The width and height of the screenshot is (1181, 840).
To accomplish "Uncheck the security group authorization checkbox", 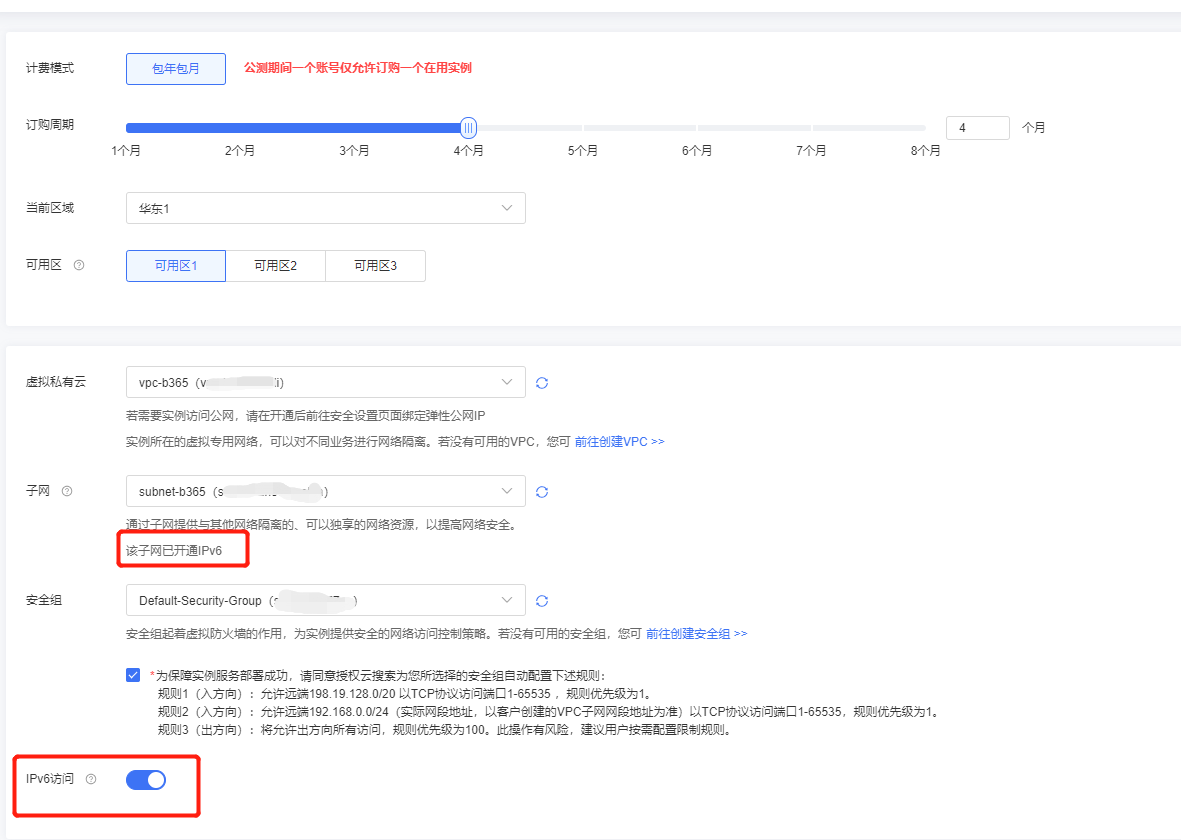I will (133, 675).
